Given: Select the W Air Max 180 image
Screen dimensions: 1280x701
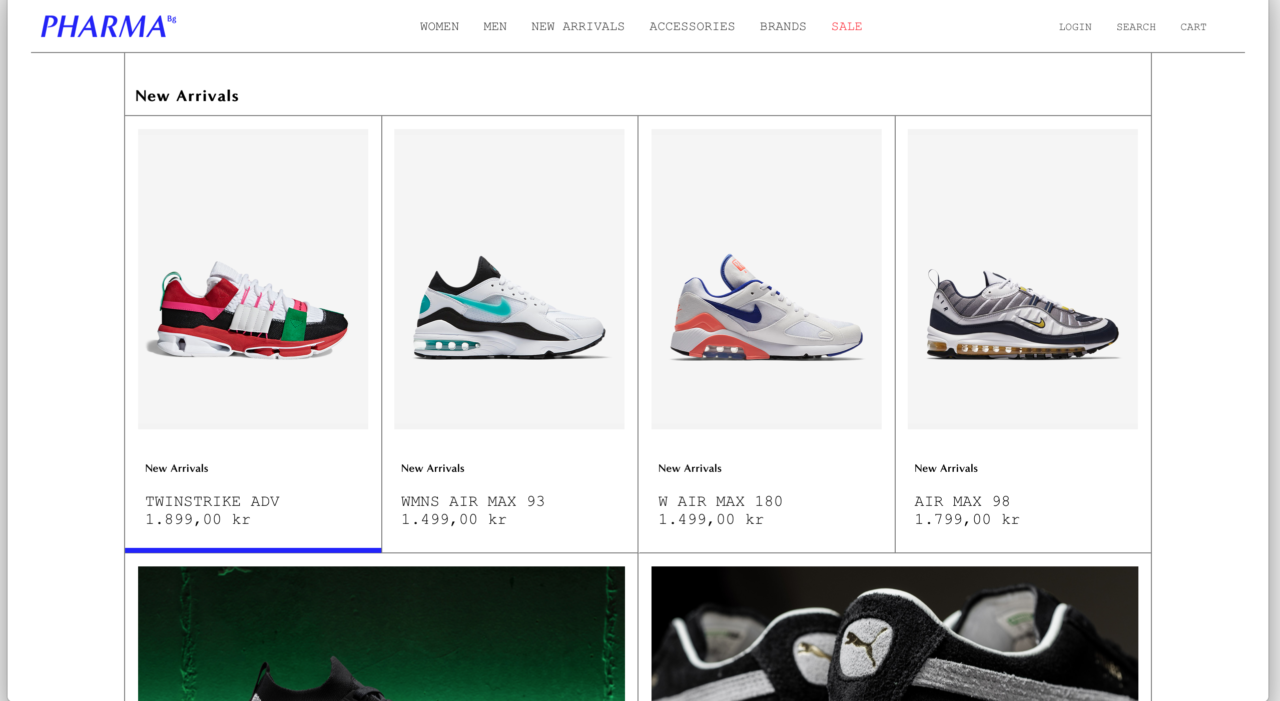Looking at the screenshot, I should (766, 279).
